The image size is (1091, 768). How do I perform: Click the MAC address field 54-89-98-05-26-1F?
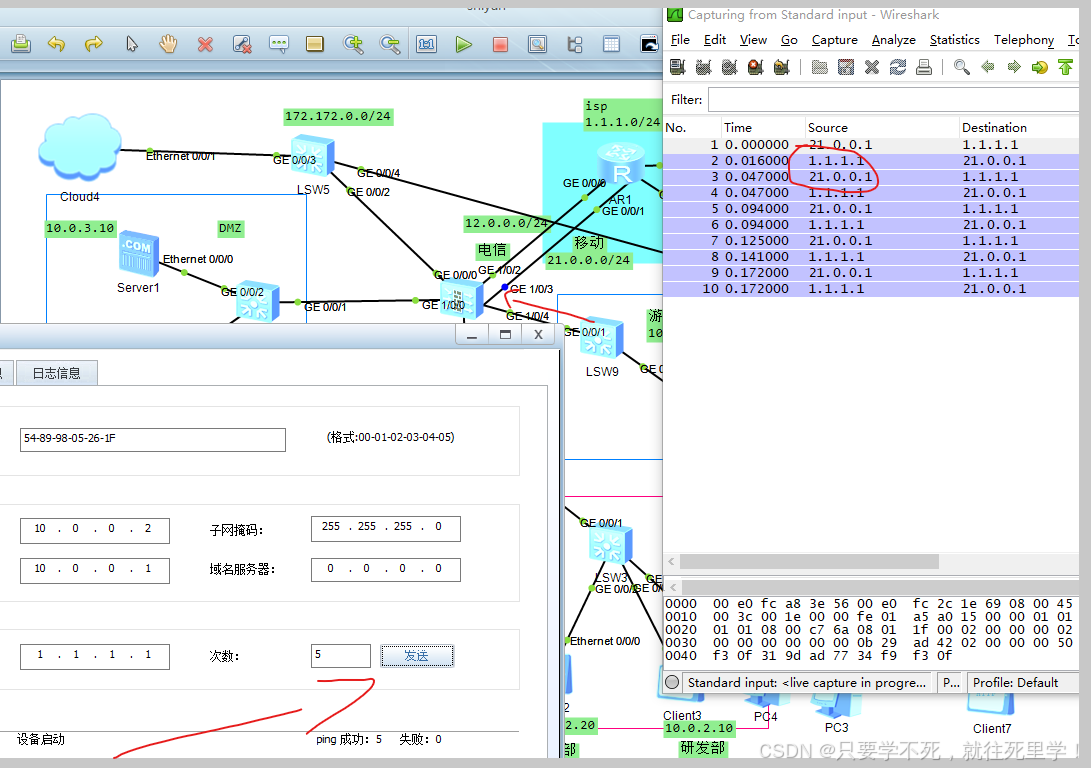152,440
